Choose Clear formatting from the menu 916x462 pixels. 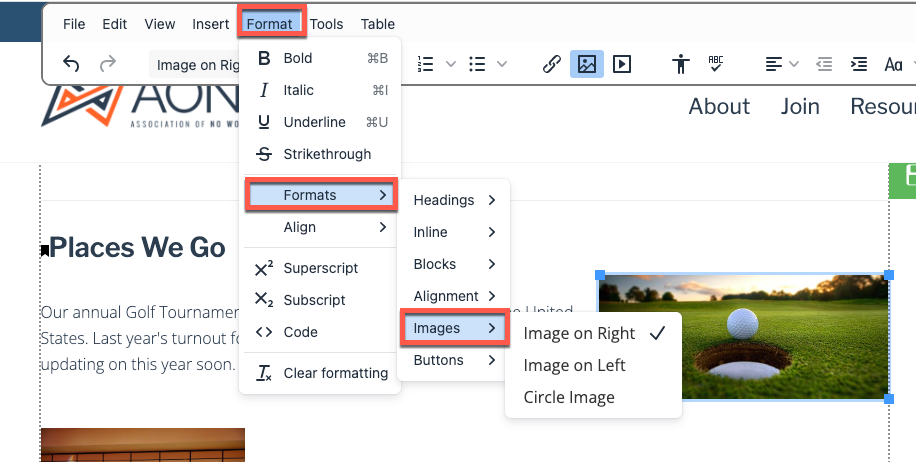321,373
